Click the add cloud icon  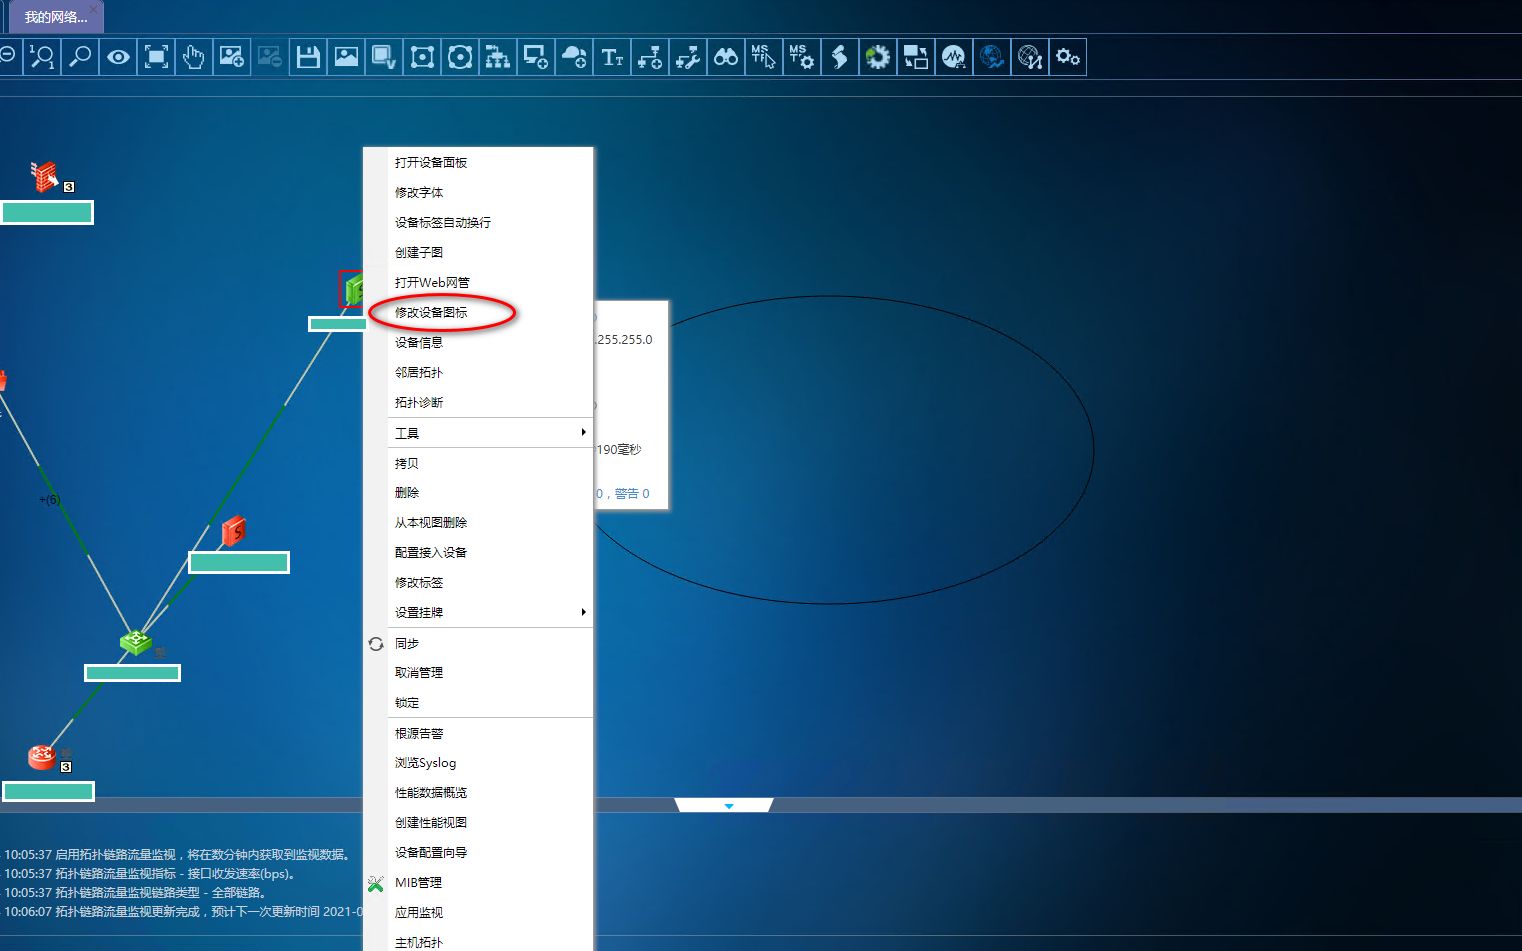pos(574,57)
